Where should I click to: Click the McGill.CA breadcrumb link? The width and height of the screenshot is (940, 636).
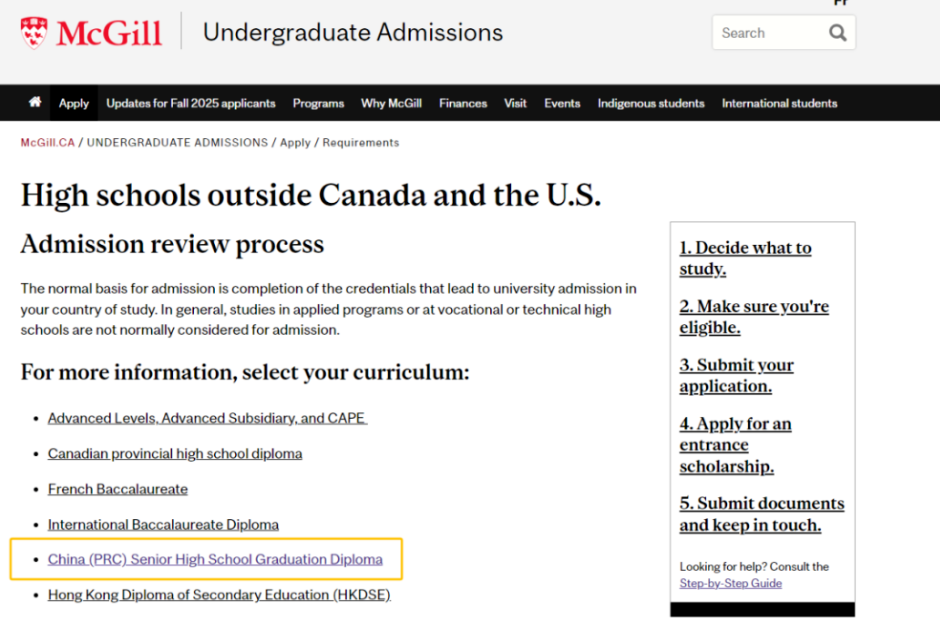pyautogui.click(x=47, y=143)
